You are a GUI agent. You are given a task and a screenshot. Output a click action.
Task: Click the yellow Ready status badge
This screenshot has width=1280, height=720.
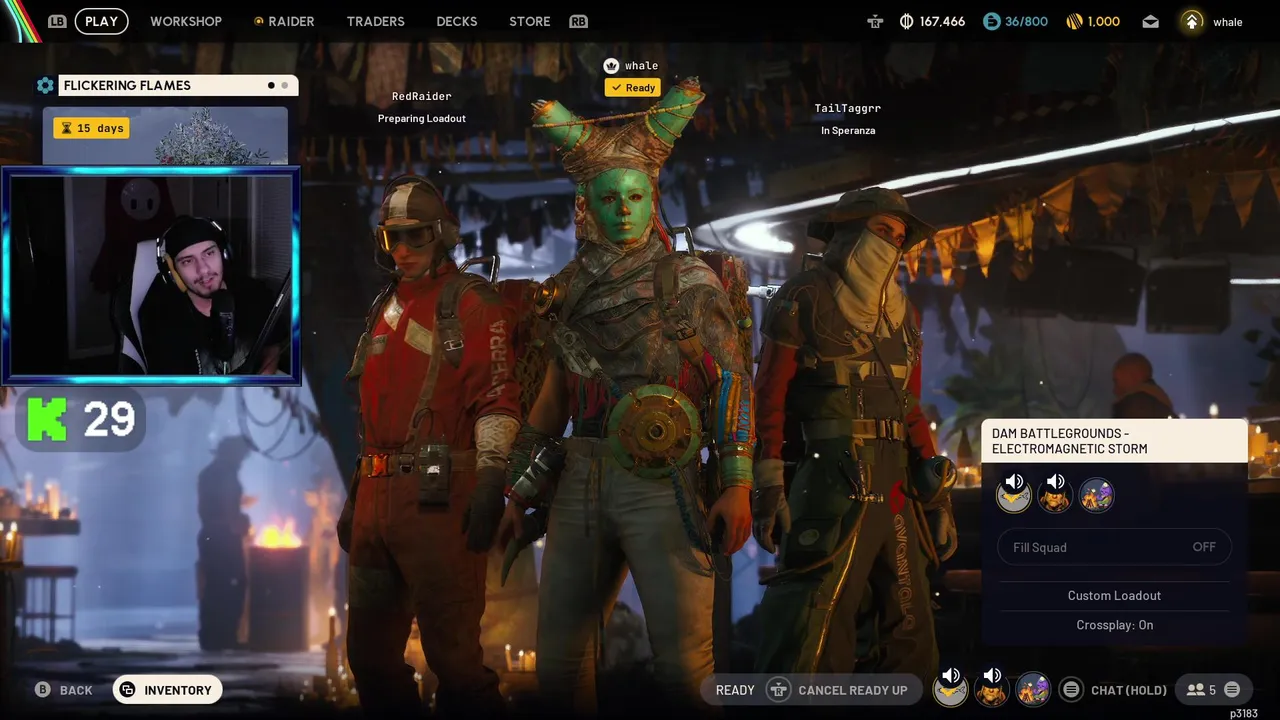[x=632, y=88]
